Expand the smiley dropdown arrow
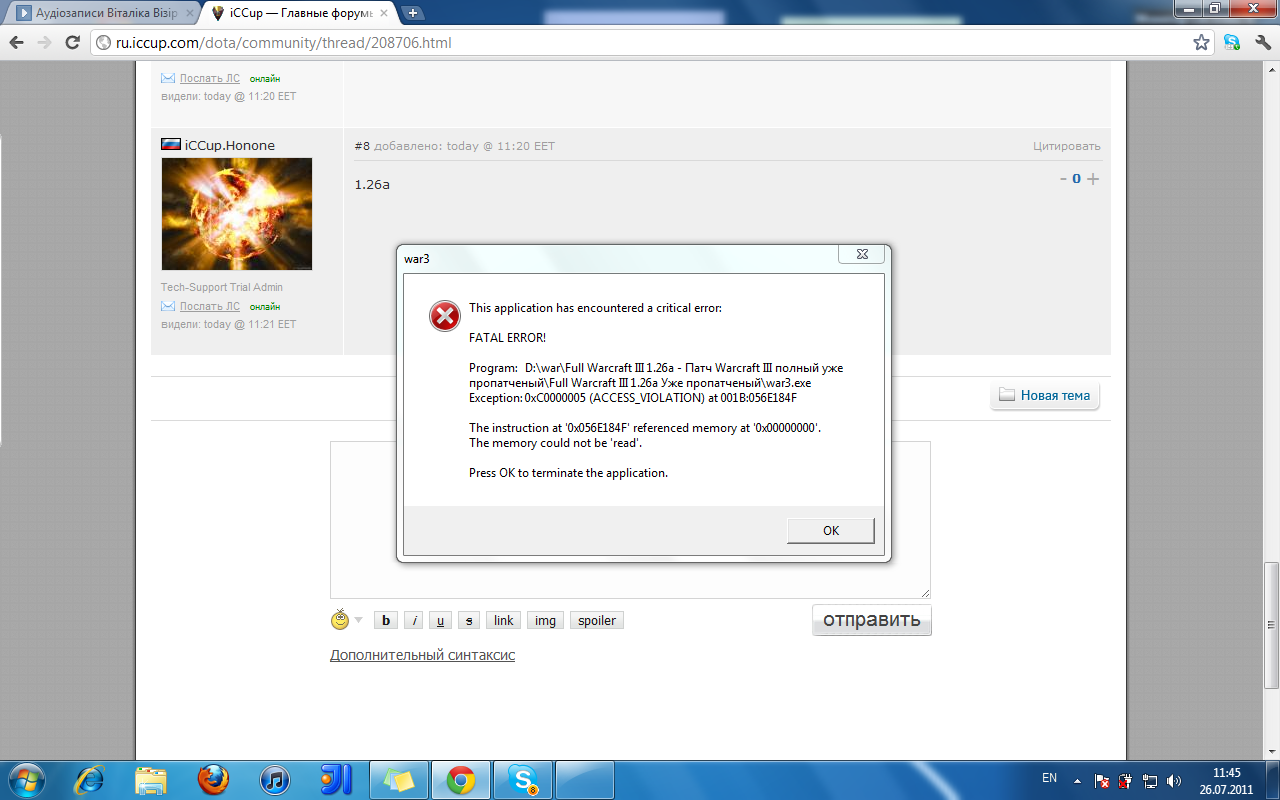The width and height of the screenshot is (1280, 800). click(359, 620)
